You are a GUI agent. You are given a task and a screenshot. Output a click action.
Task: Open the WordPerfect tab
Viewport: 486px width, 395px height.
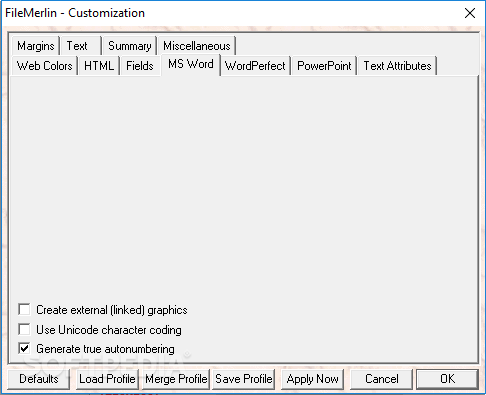pos(255,66)
